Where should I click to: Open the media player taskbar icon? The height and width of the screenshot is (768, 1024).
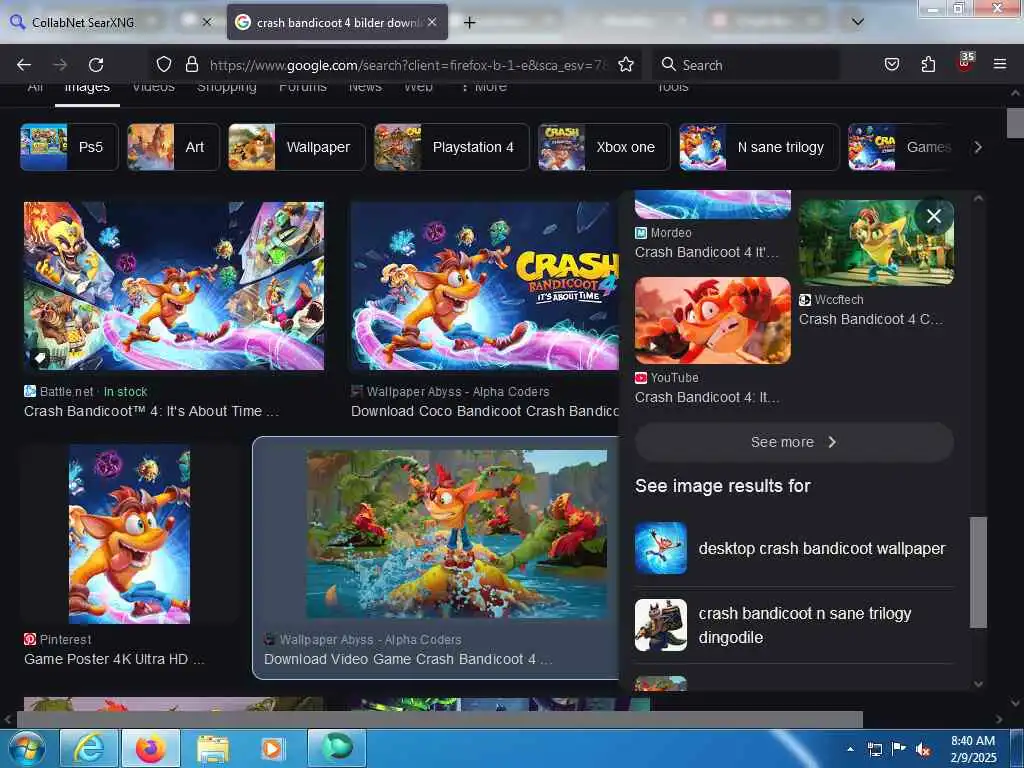274,748
